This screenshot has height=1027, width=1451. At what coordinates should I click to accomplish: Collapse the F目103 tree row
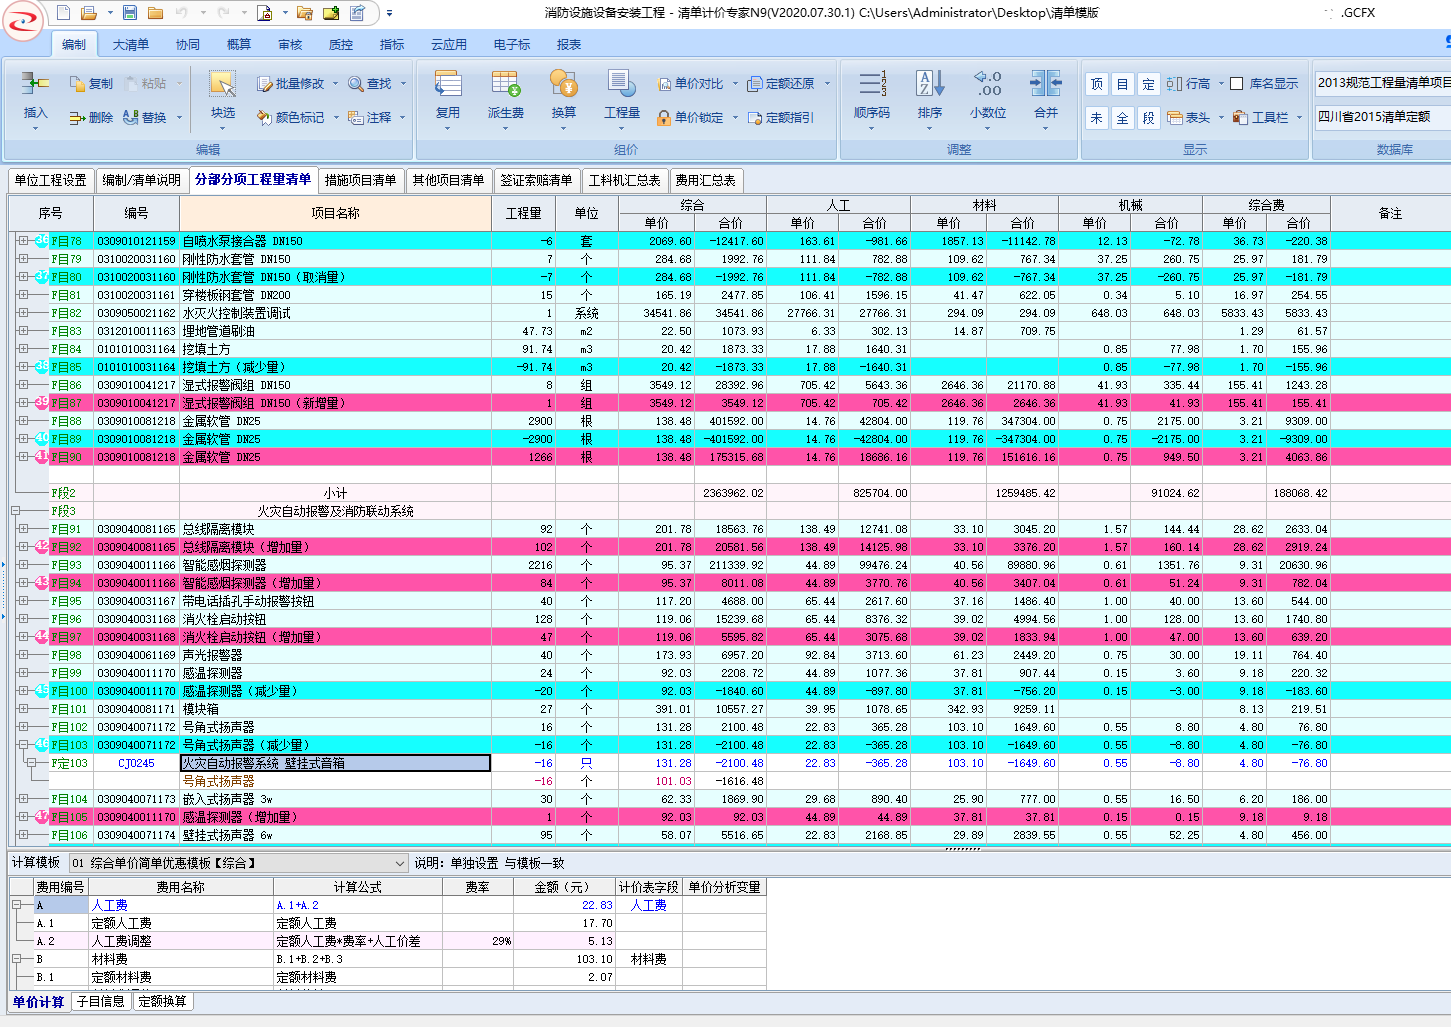23,745
